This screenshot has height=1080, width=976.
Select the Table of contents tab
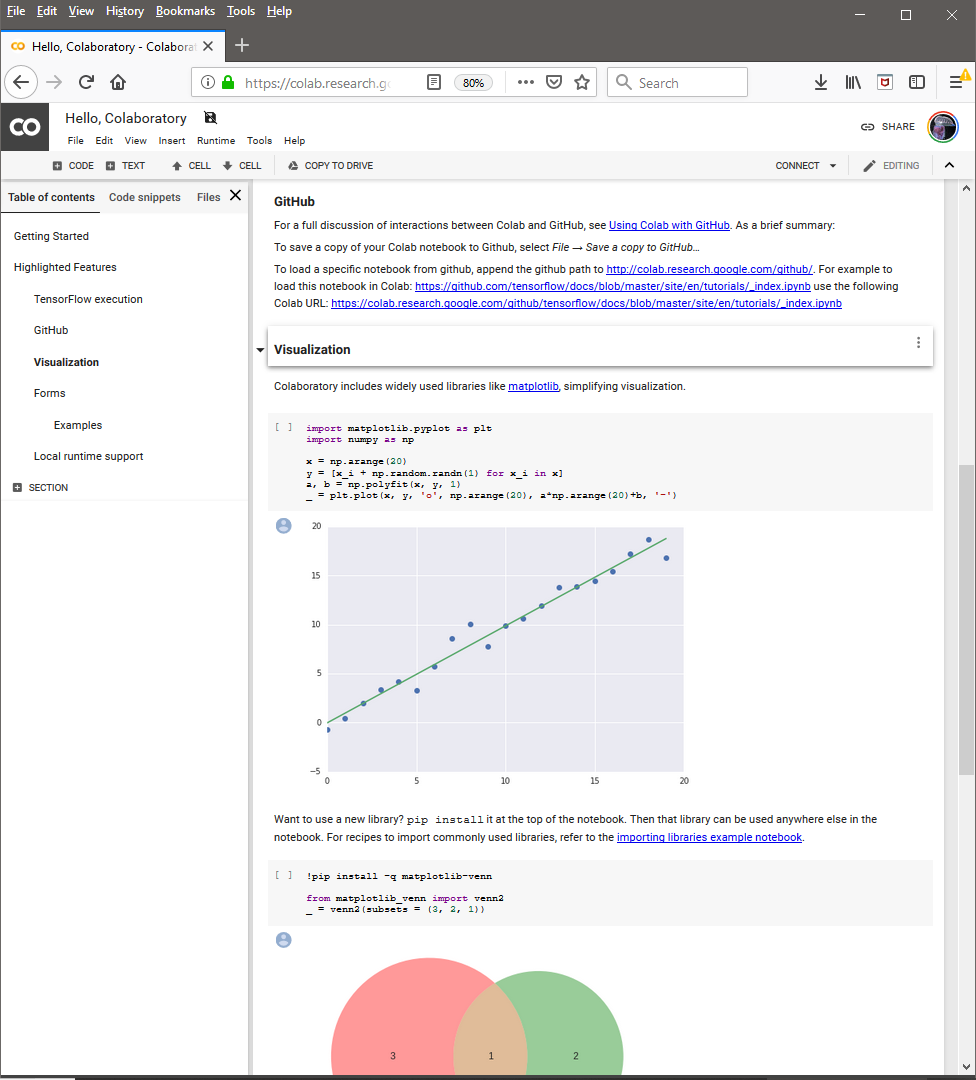point(51,197)
